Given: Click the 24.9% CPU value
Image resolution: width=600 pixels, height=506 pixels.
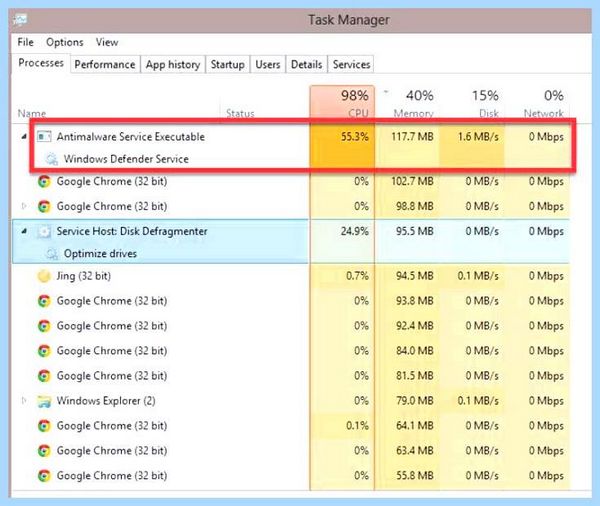Looking at the screenshot, I should coord(355,231).
